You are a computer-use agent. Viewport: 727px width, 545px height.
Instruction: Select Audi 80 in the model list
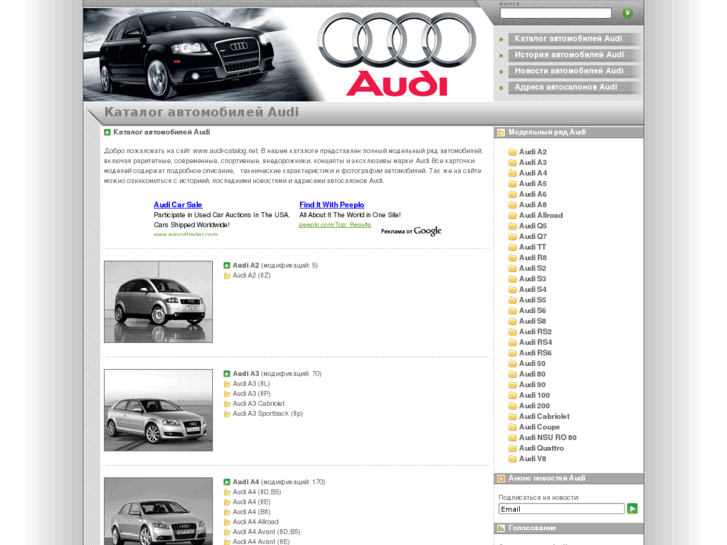click(532, 374)
